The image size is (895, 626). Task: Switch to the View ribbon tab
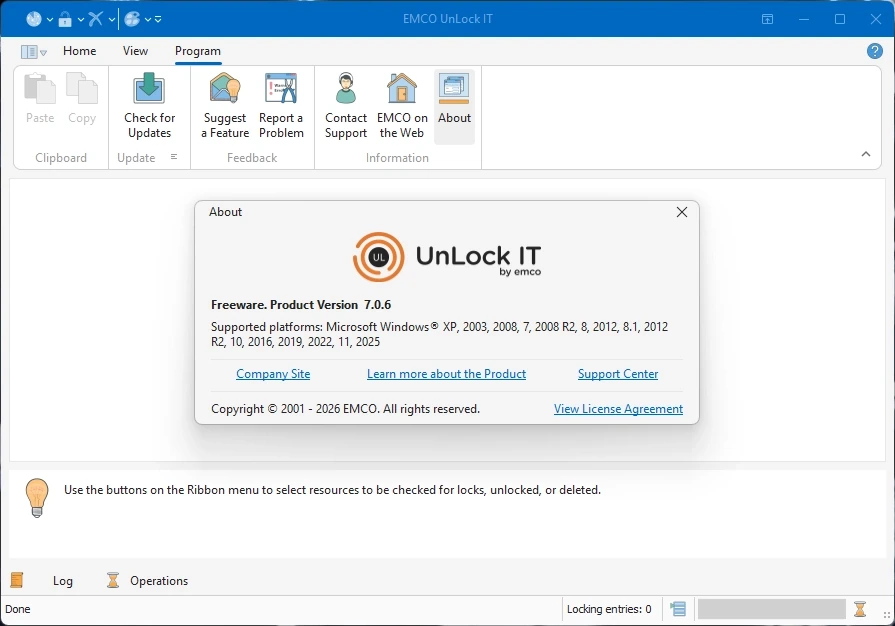(135, 51)
